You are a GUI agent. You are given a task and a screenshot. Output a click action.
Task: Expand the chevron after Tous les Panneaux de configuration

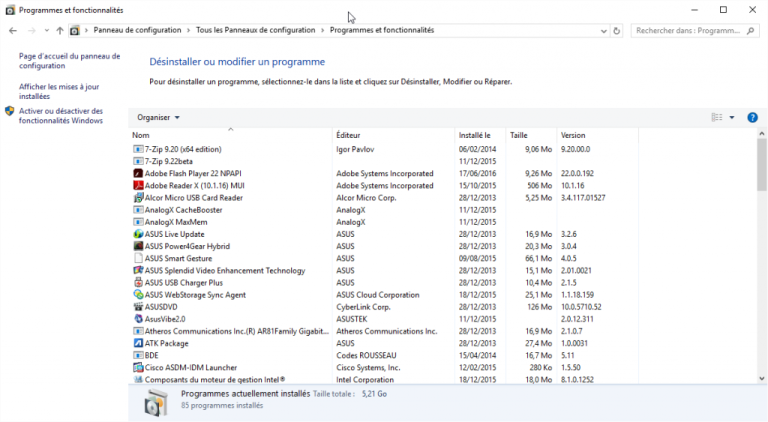coord(322,30)
